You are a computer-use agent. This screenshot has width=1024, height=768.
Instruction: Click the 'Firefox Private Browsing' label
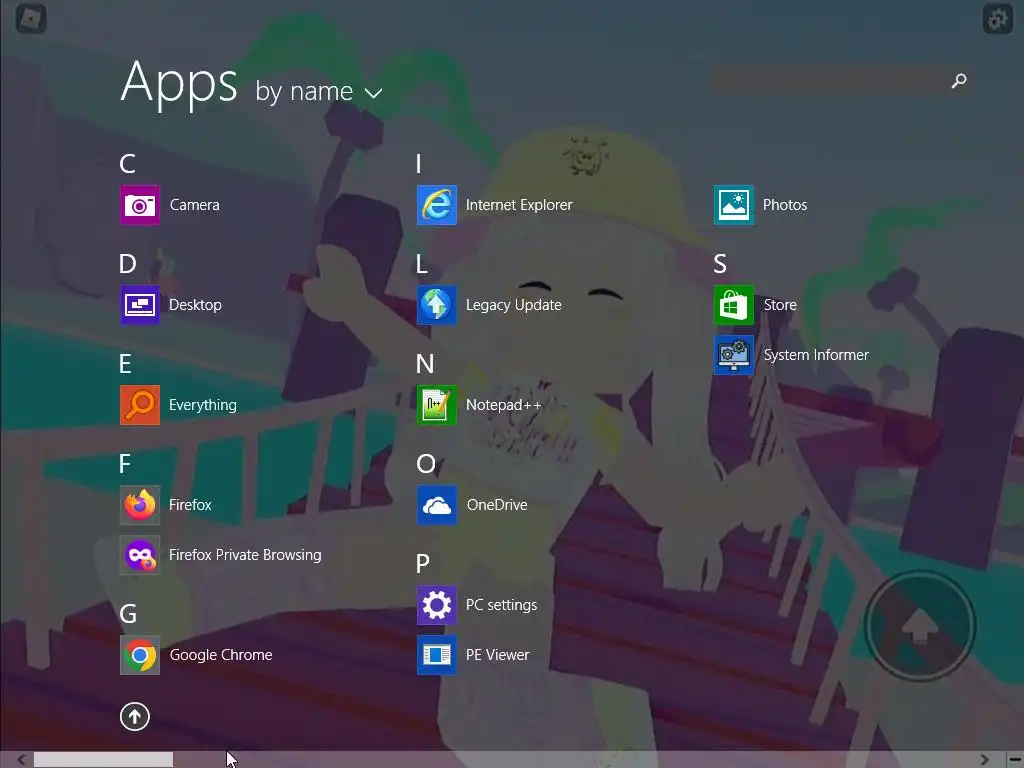pos(245,555)
